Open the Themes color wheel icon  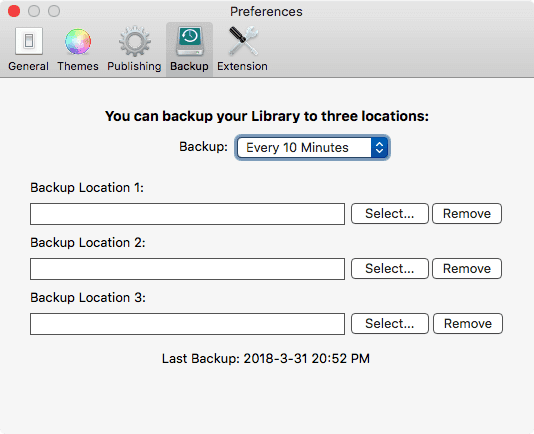coord(78,42)
